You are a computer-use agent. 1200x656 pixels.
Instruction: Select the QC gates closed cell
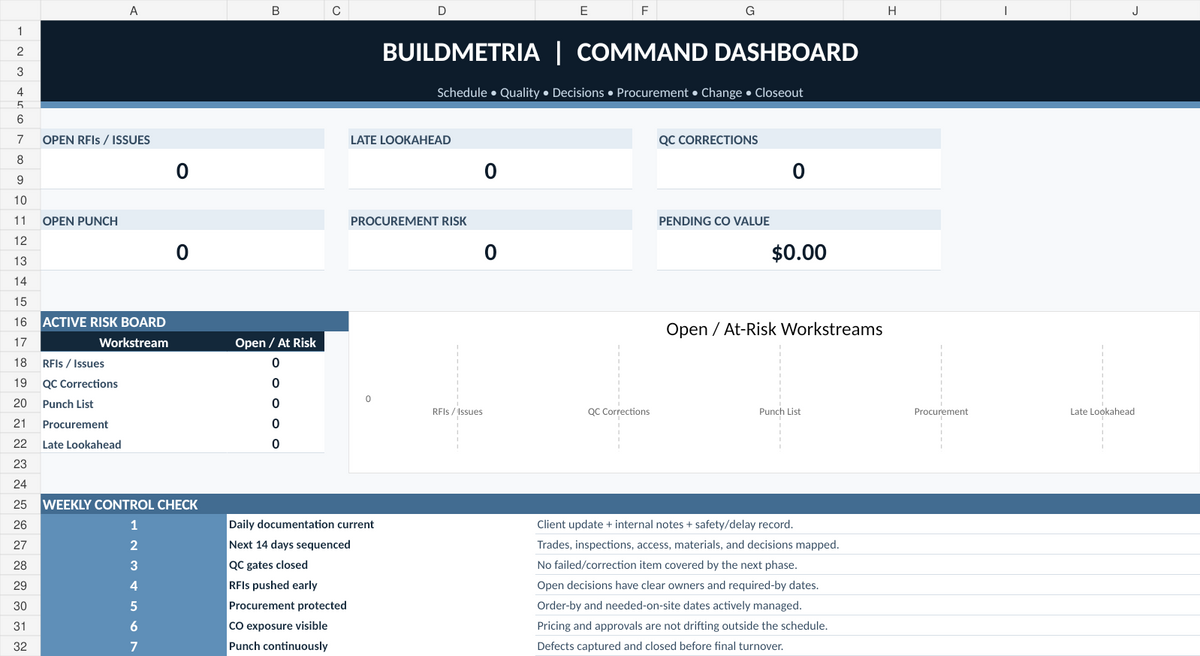point(381,565)
